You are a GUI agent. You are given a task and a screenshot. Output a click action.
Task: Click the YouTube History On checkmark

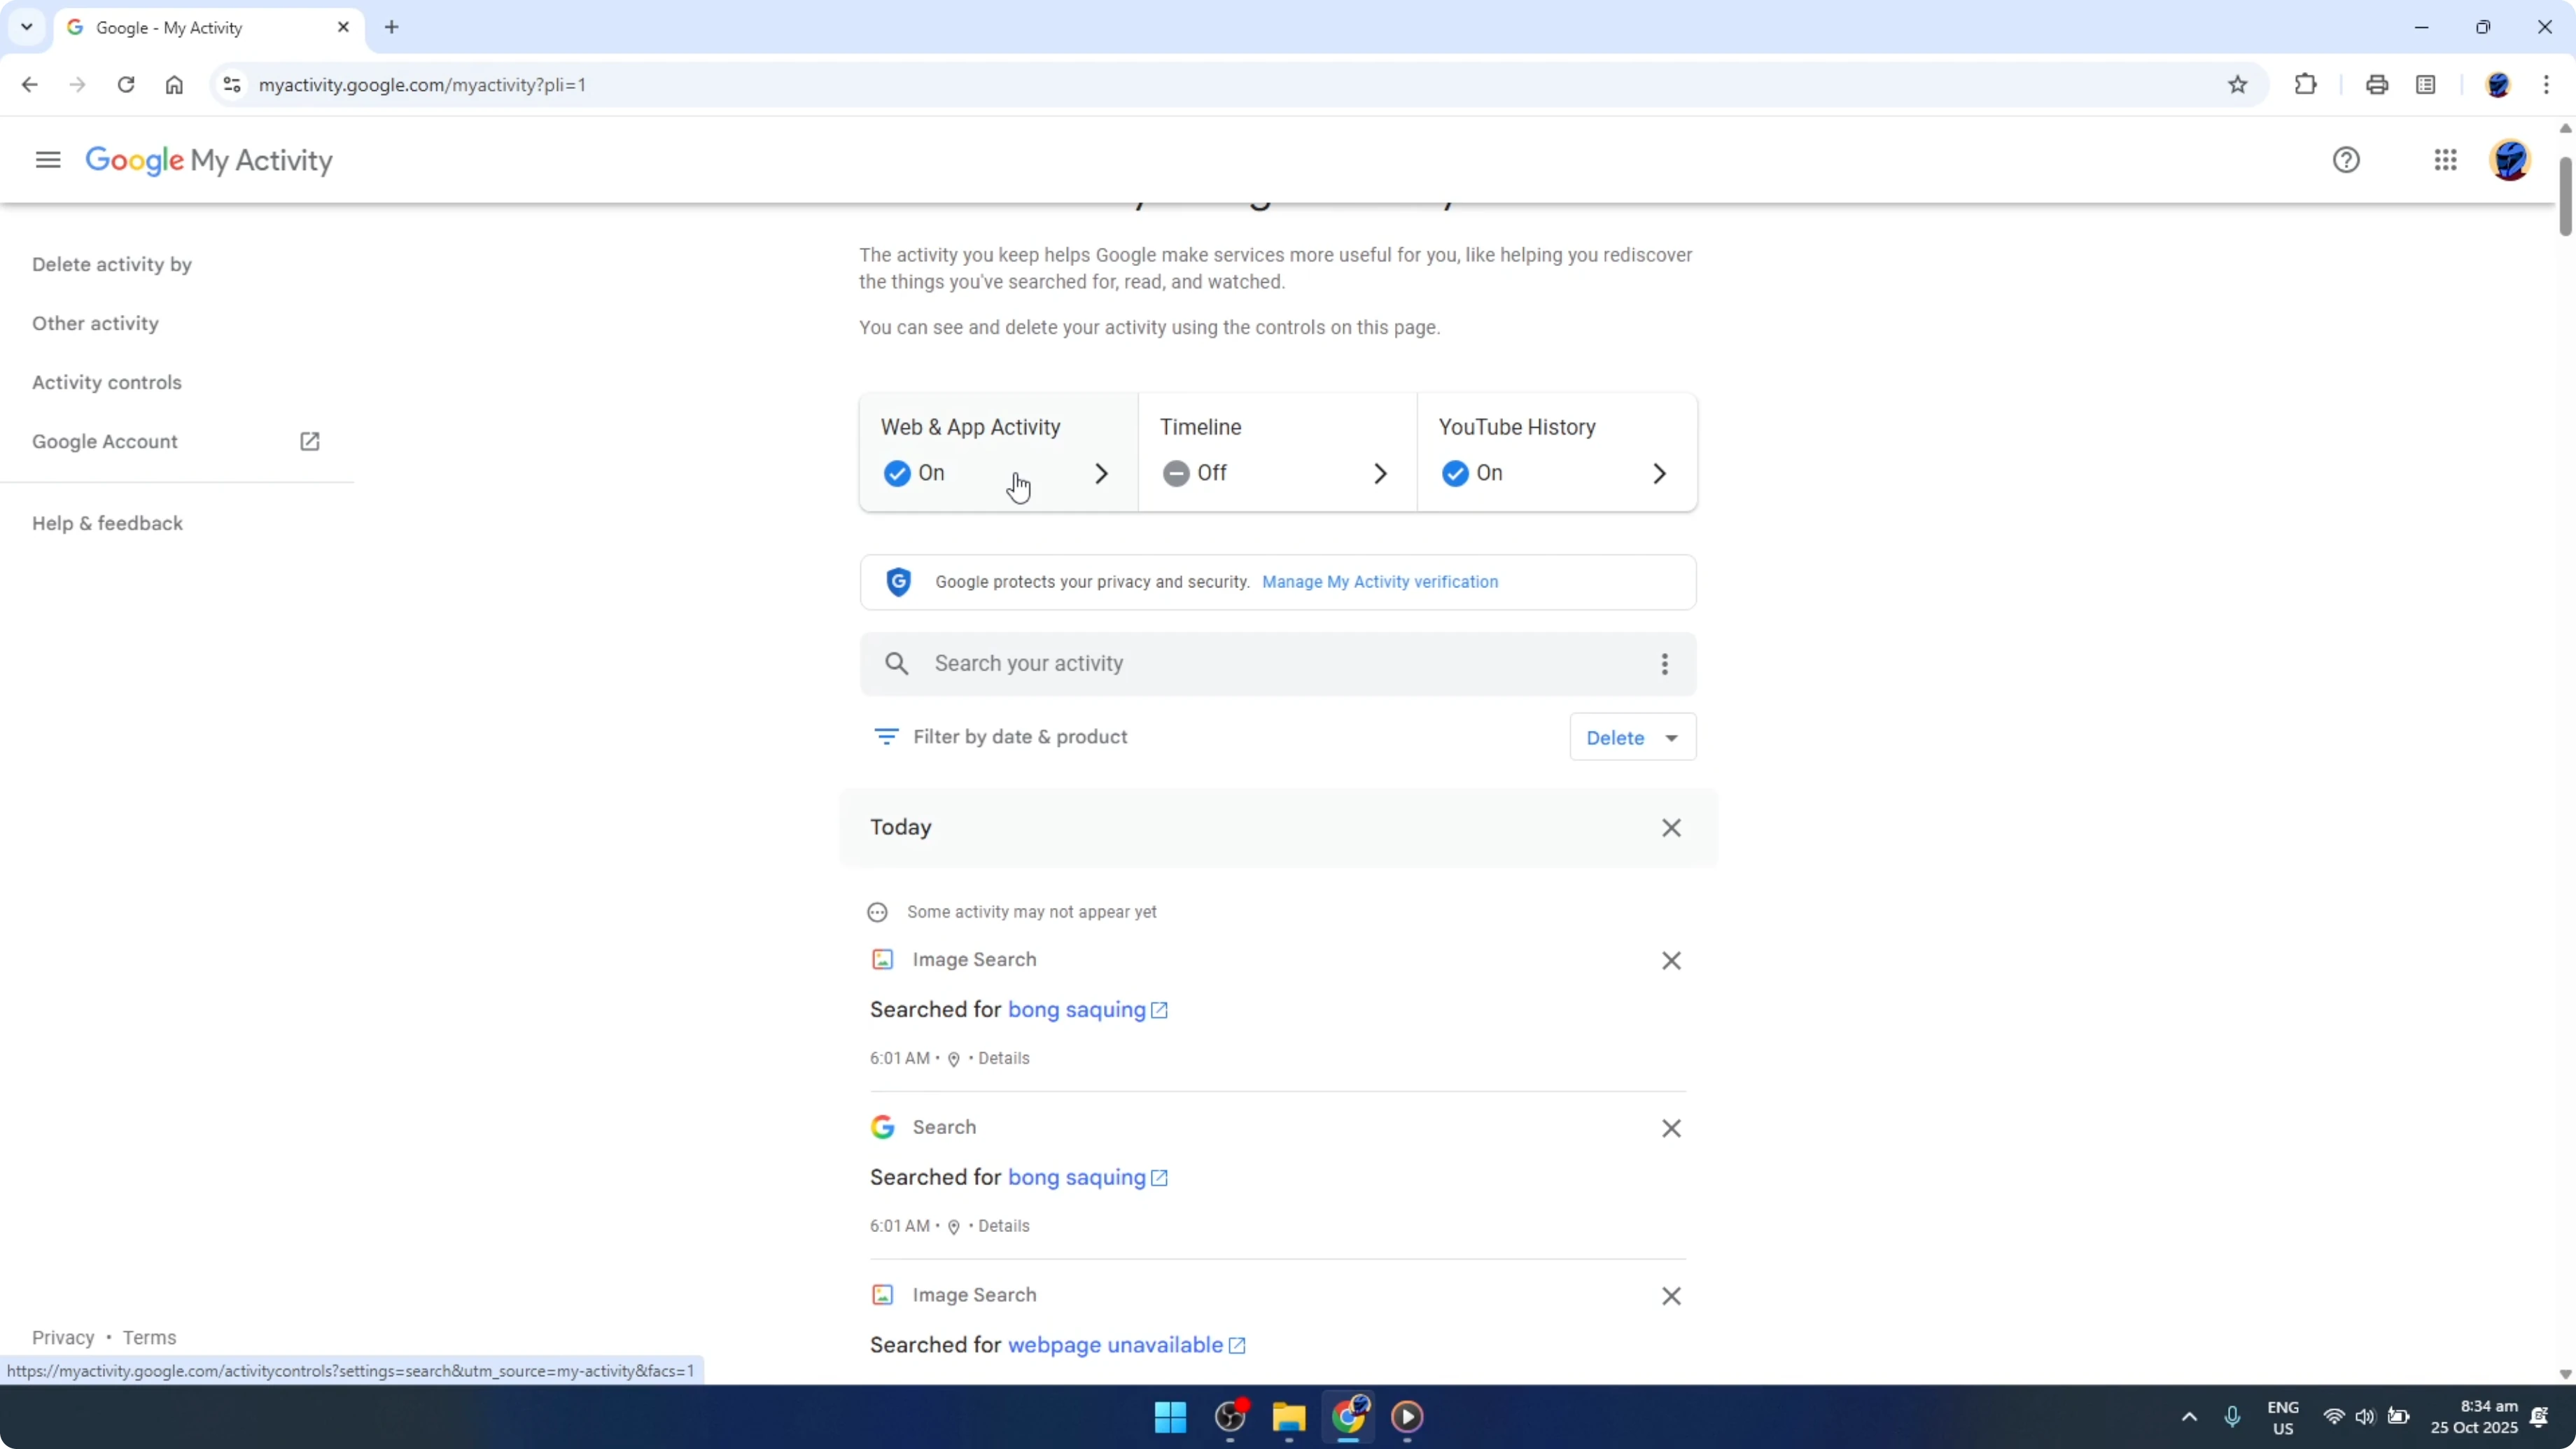point(1455,473)
